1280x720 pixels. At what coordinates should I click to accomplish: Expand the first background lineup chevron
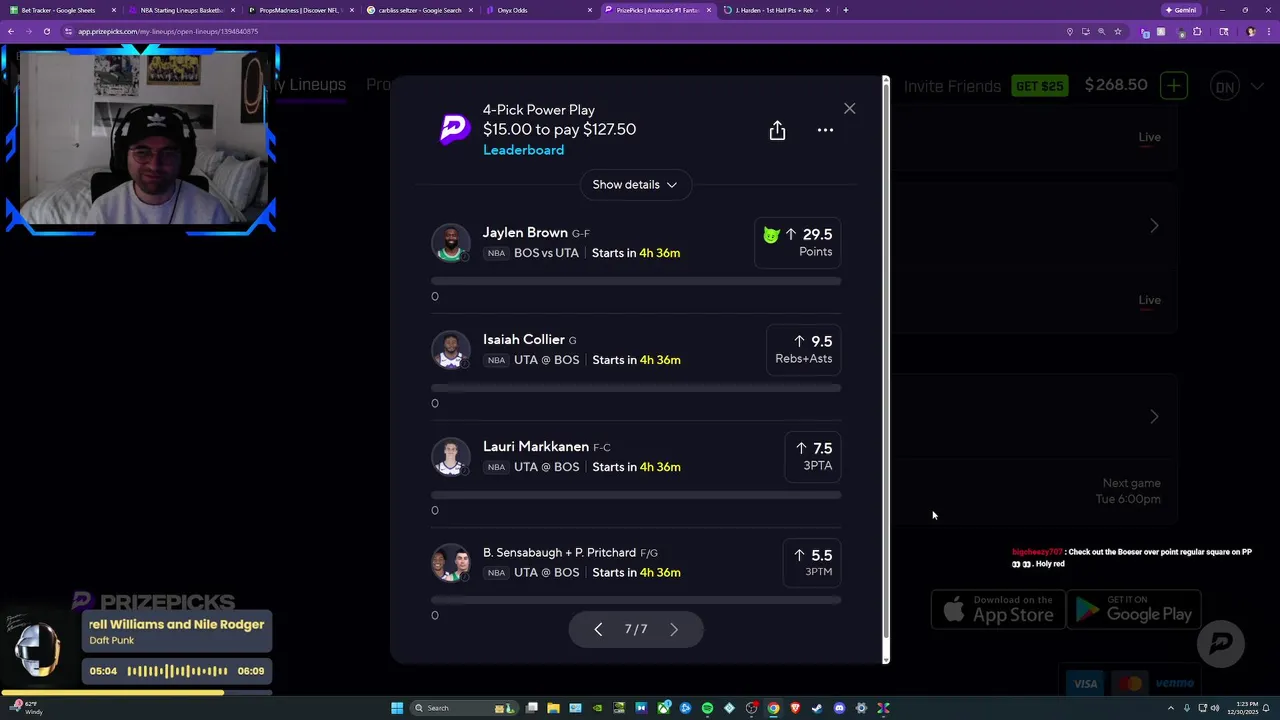tap(1154, 226)
